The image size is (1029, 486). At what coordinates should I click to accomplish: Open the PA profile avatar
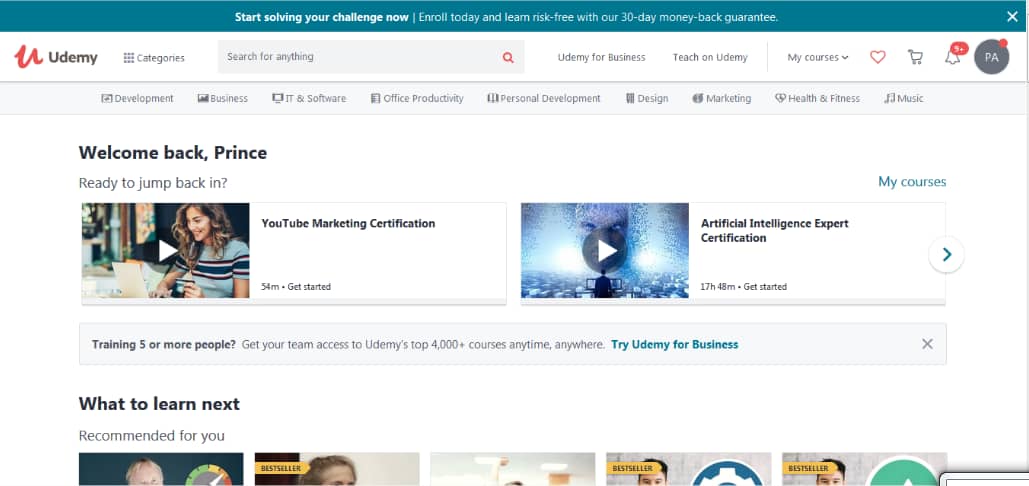(992, 57)
